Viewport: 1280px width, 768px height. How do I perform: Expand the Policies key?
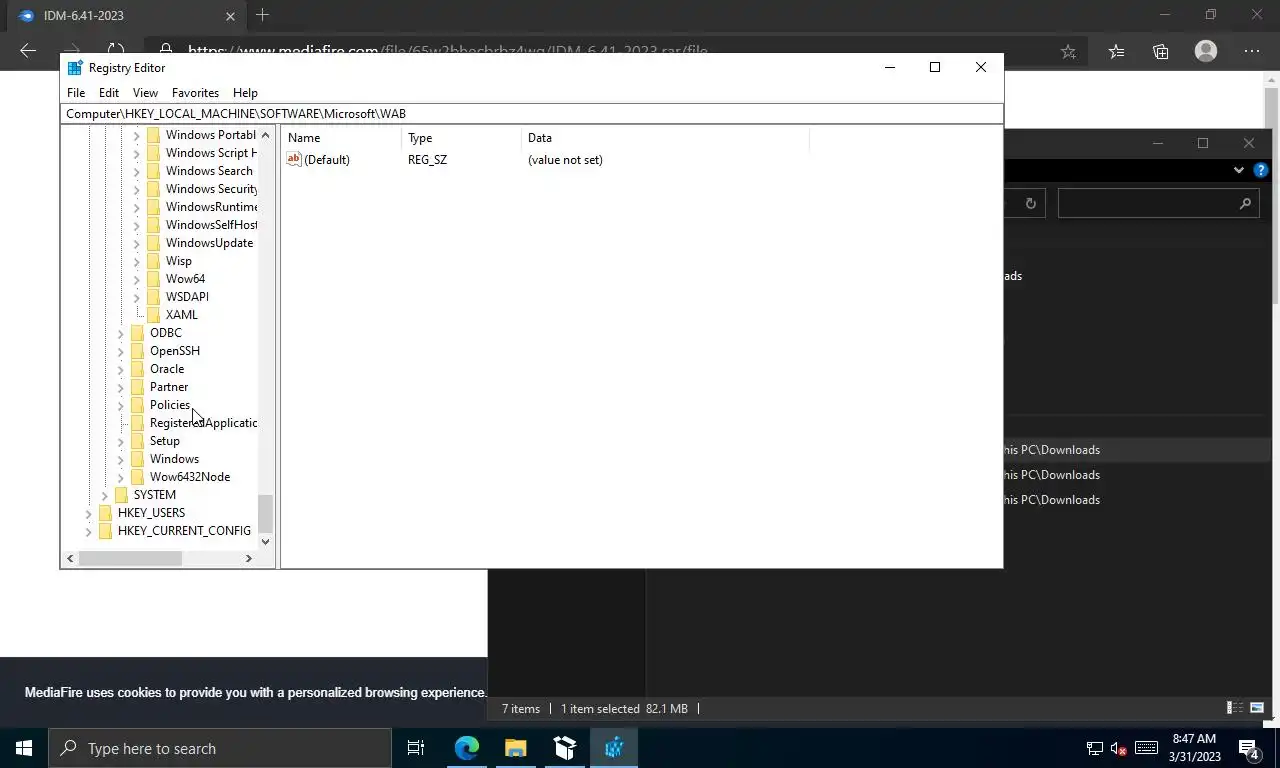pyautogui.click(x=121, y=405)
